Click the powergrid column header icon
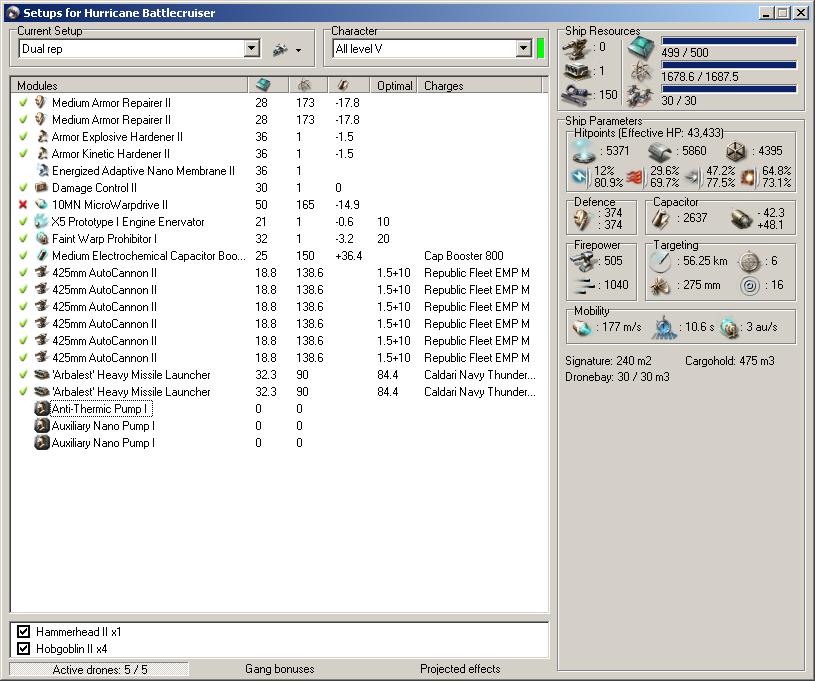 coord(304,86)
